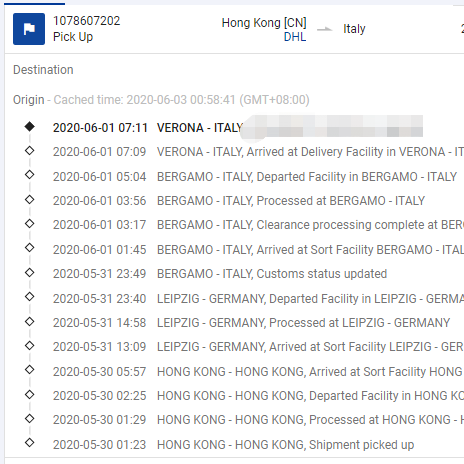Click tracking number 1078607202
Image resolution: width=464 pixels, height=464 pixels.
tap(86, 21)
